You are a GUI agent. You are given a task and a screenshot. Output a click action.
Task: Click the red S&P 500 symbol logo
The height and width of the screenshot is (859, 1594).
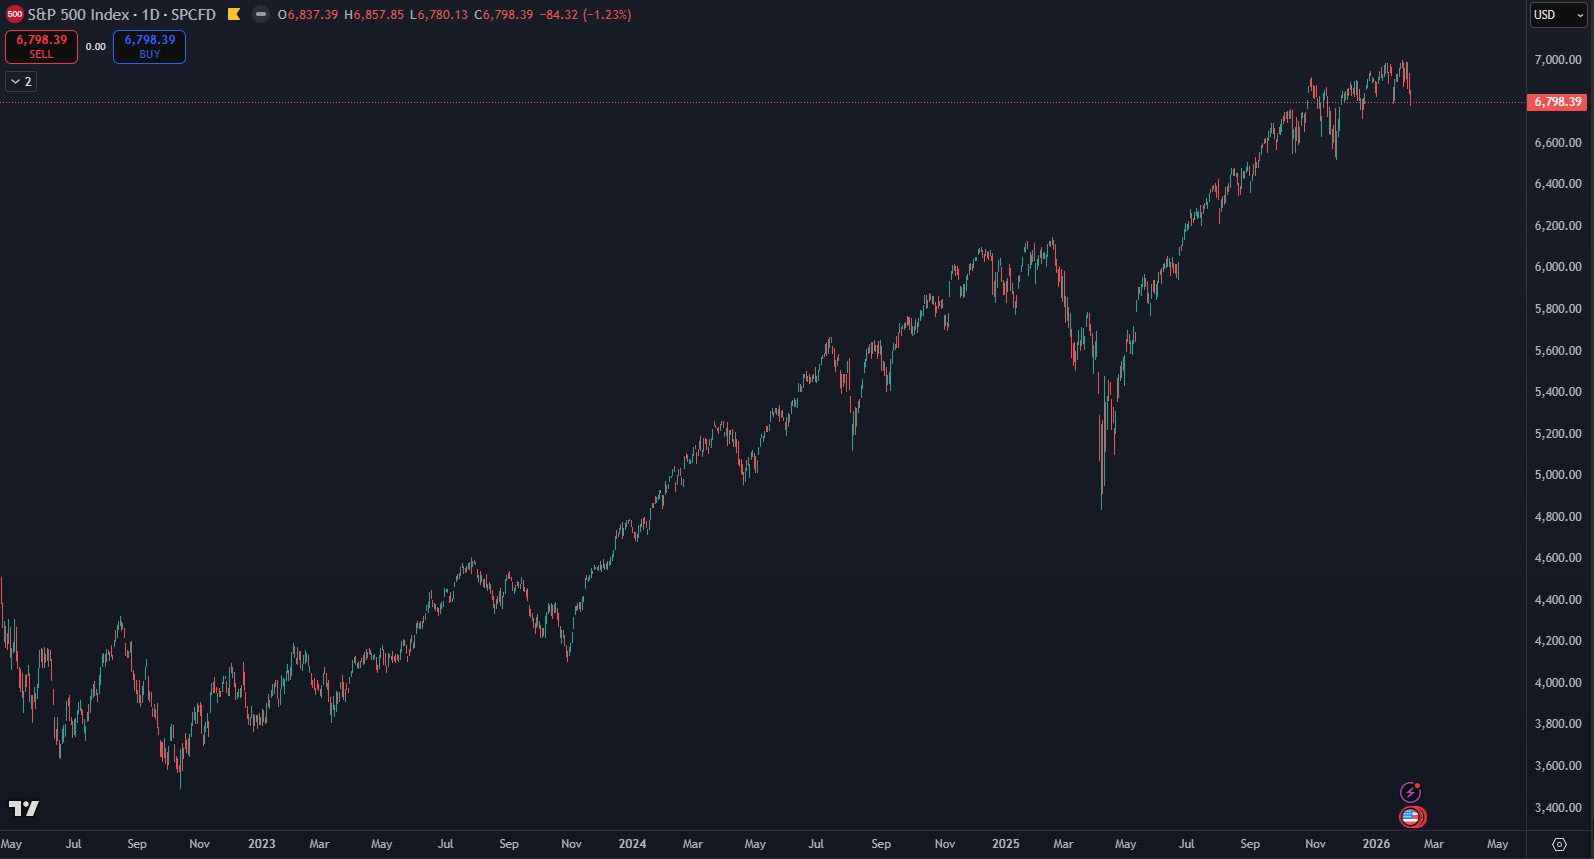(x=15, y=14)
